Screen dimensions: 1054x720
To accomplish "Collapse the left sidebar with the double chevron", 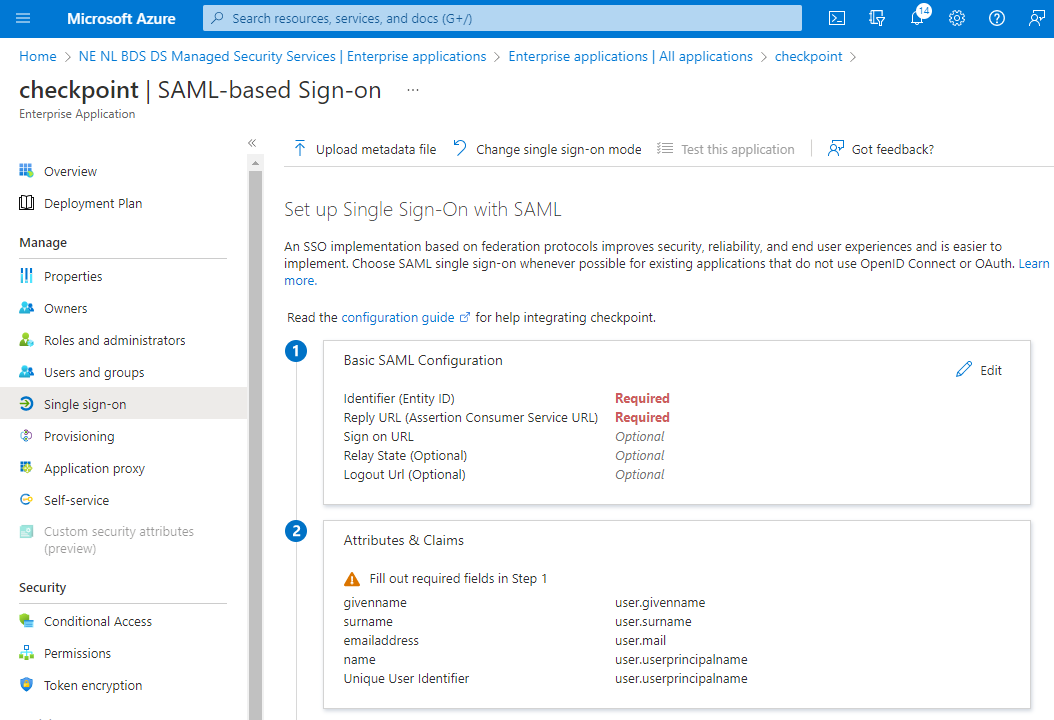I will [252, 142].
